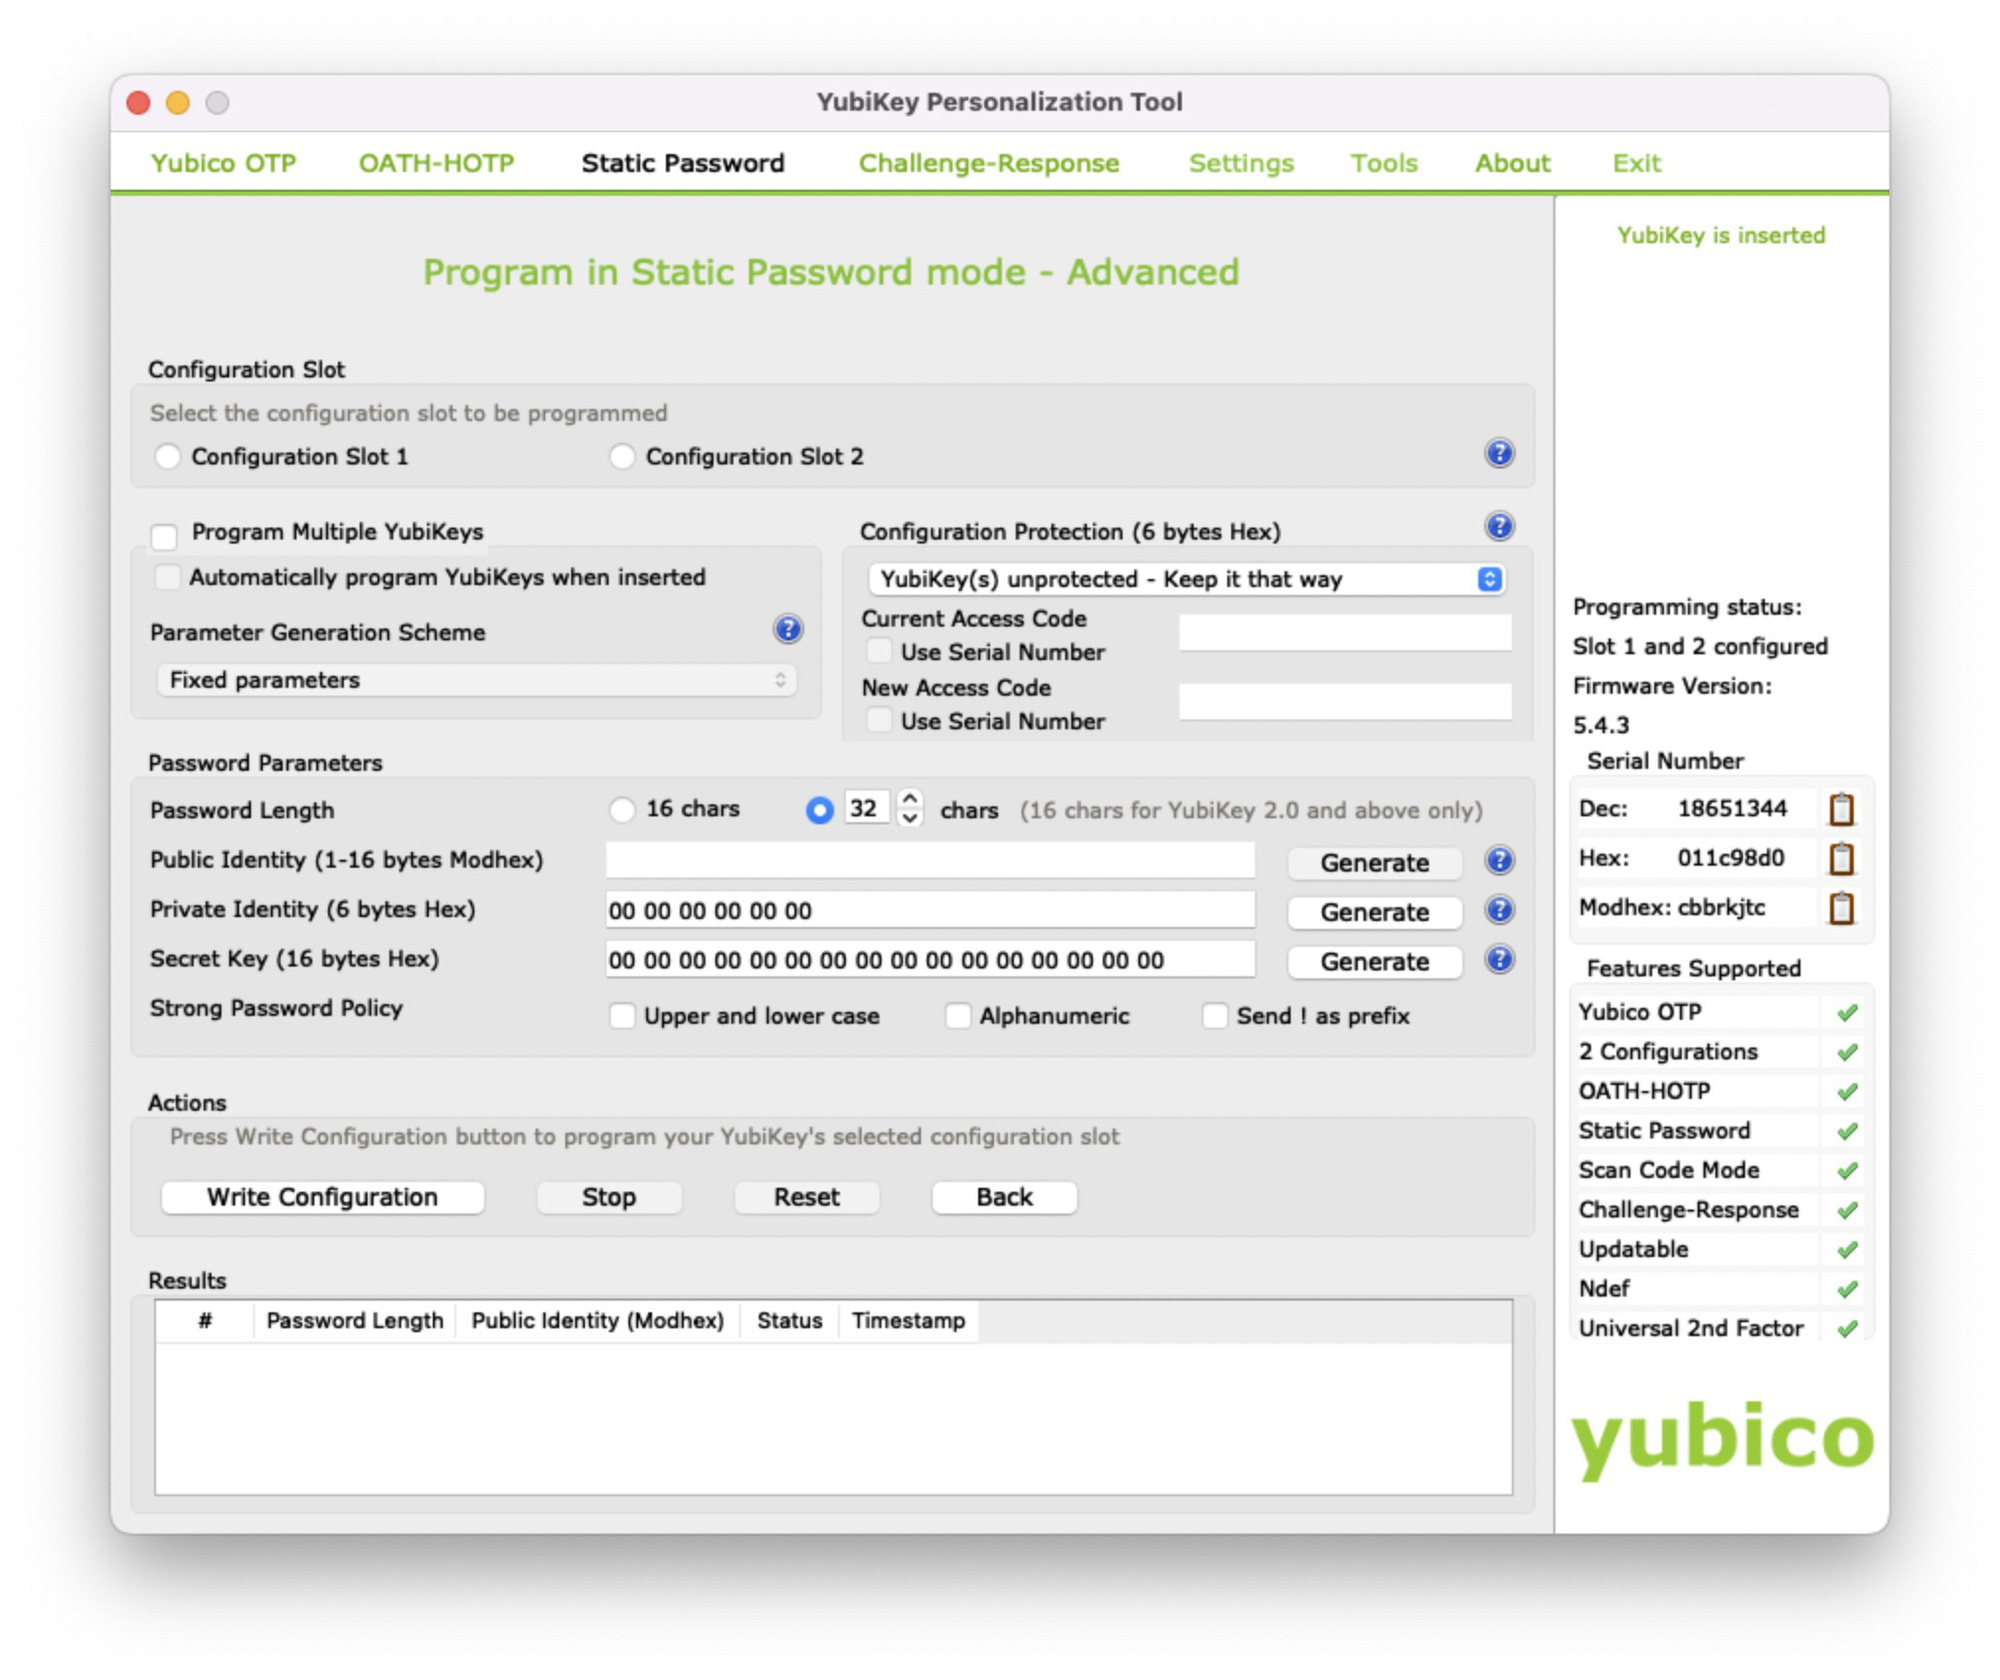Viewport: 2000px width, 1680px height.
Task: Enable Alphanumeric password policy
Action: pos(958,1016)
